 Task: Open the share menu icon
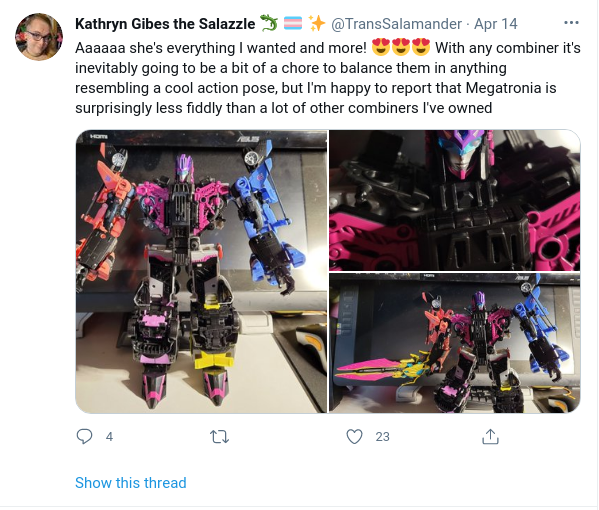490,436
